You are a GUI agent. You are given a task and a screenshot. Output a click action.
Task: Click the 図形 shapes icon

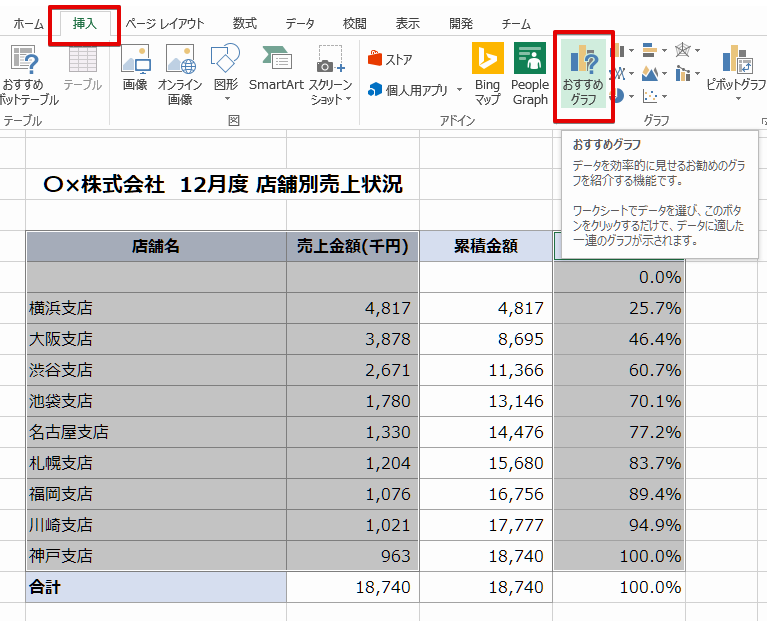click(226, 58)
